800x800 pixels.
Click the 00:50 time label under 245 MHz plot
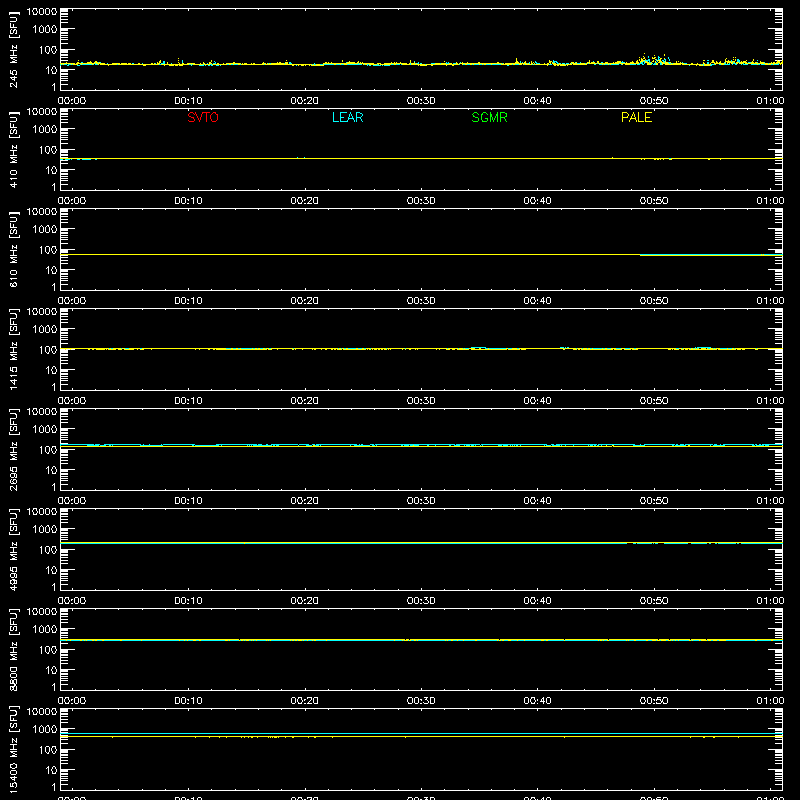click(654, 101)
